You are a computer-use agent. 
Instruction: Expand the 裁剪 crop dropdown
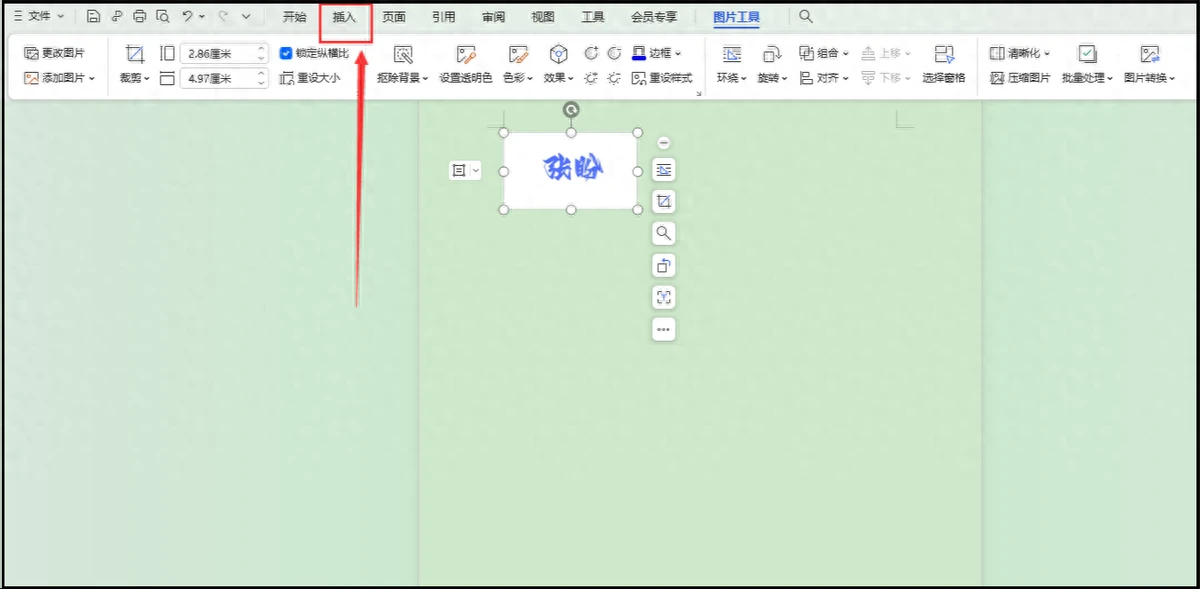(x=134, y=78)
